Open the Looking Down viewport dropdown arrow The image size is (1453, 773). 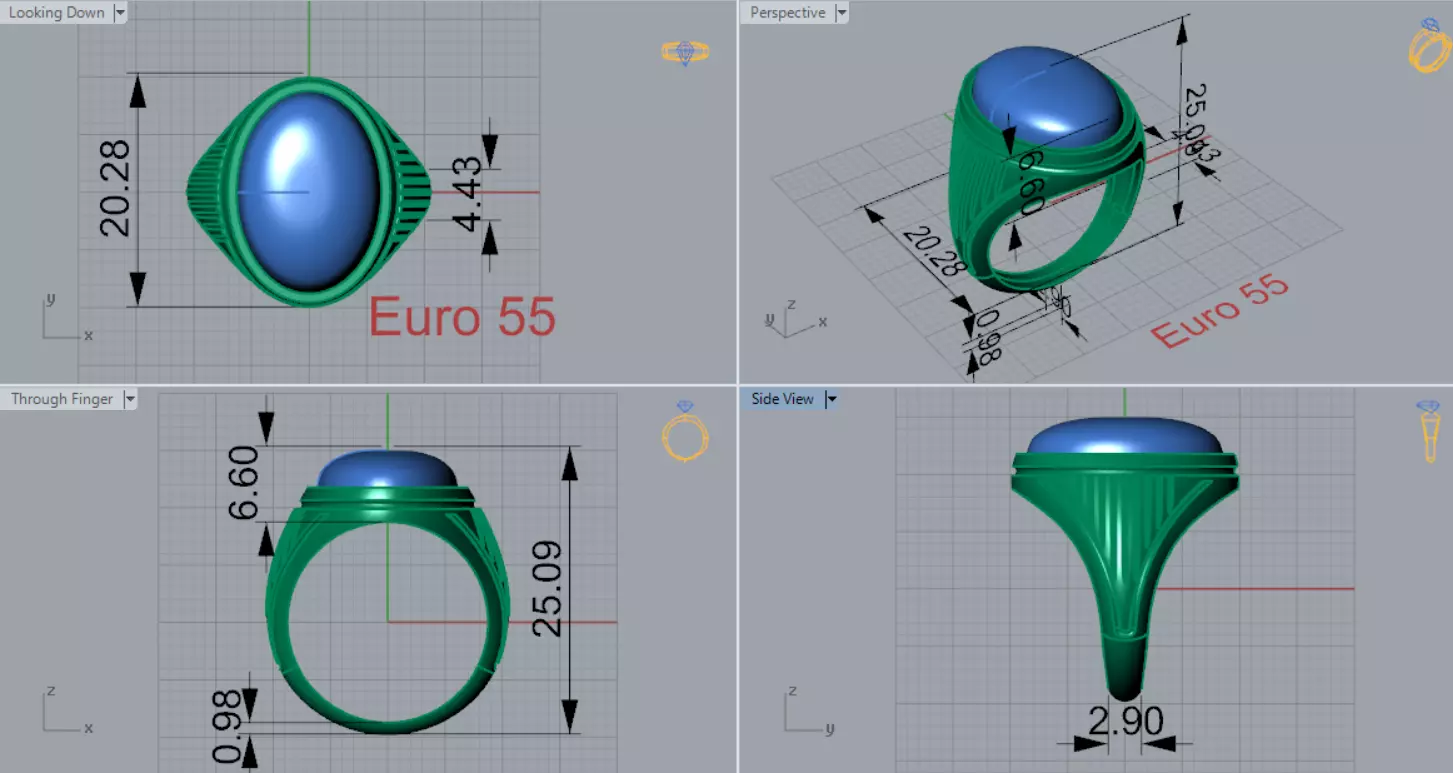tap(120, 13)
